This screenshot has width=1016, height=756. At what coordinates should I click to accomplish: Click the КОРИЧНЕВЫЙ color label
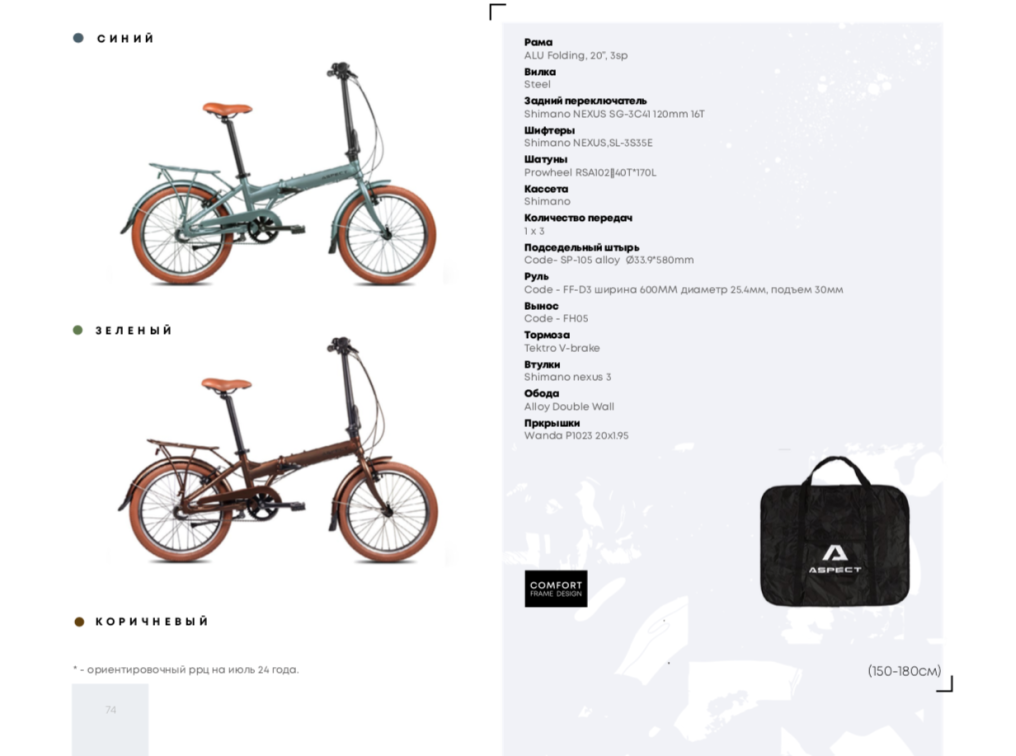click(152, 622)
